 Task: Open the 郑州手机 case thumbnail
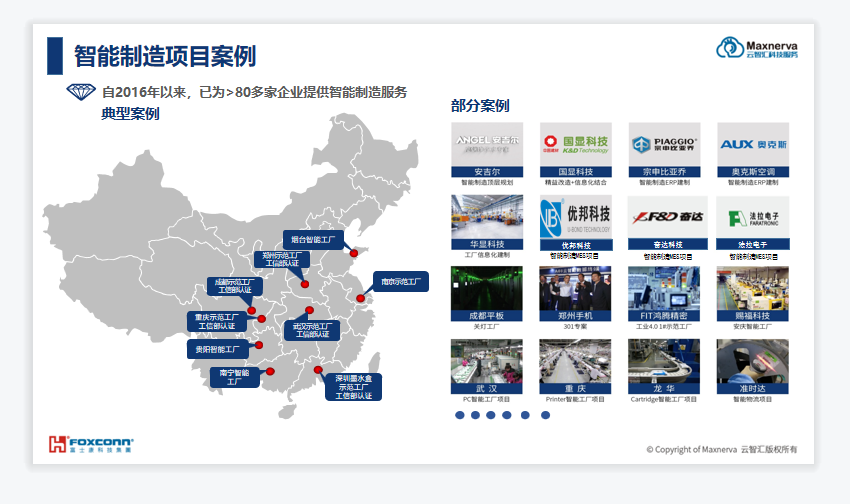(x=575, y=294)
